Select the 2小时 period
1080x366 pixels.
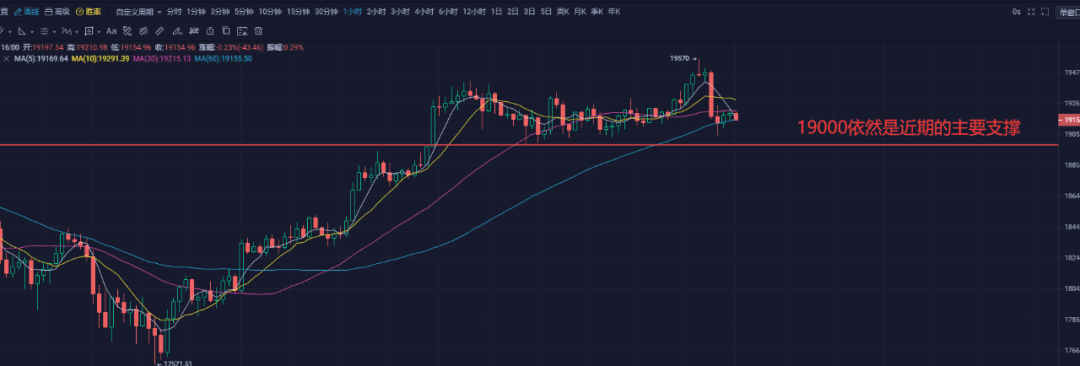376,12
